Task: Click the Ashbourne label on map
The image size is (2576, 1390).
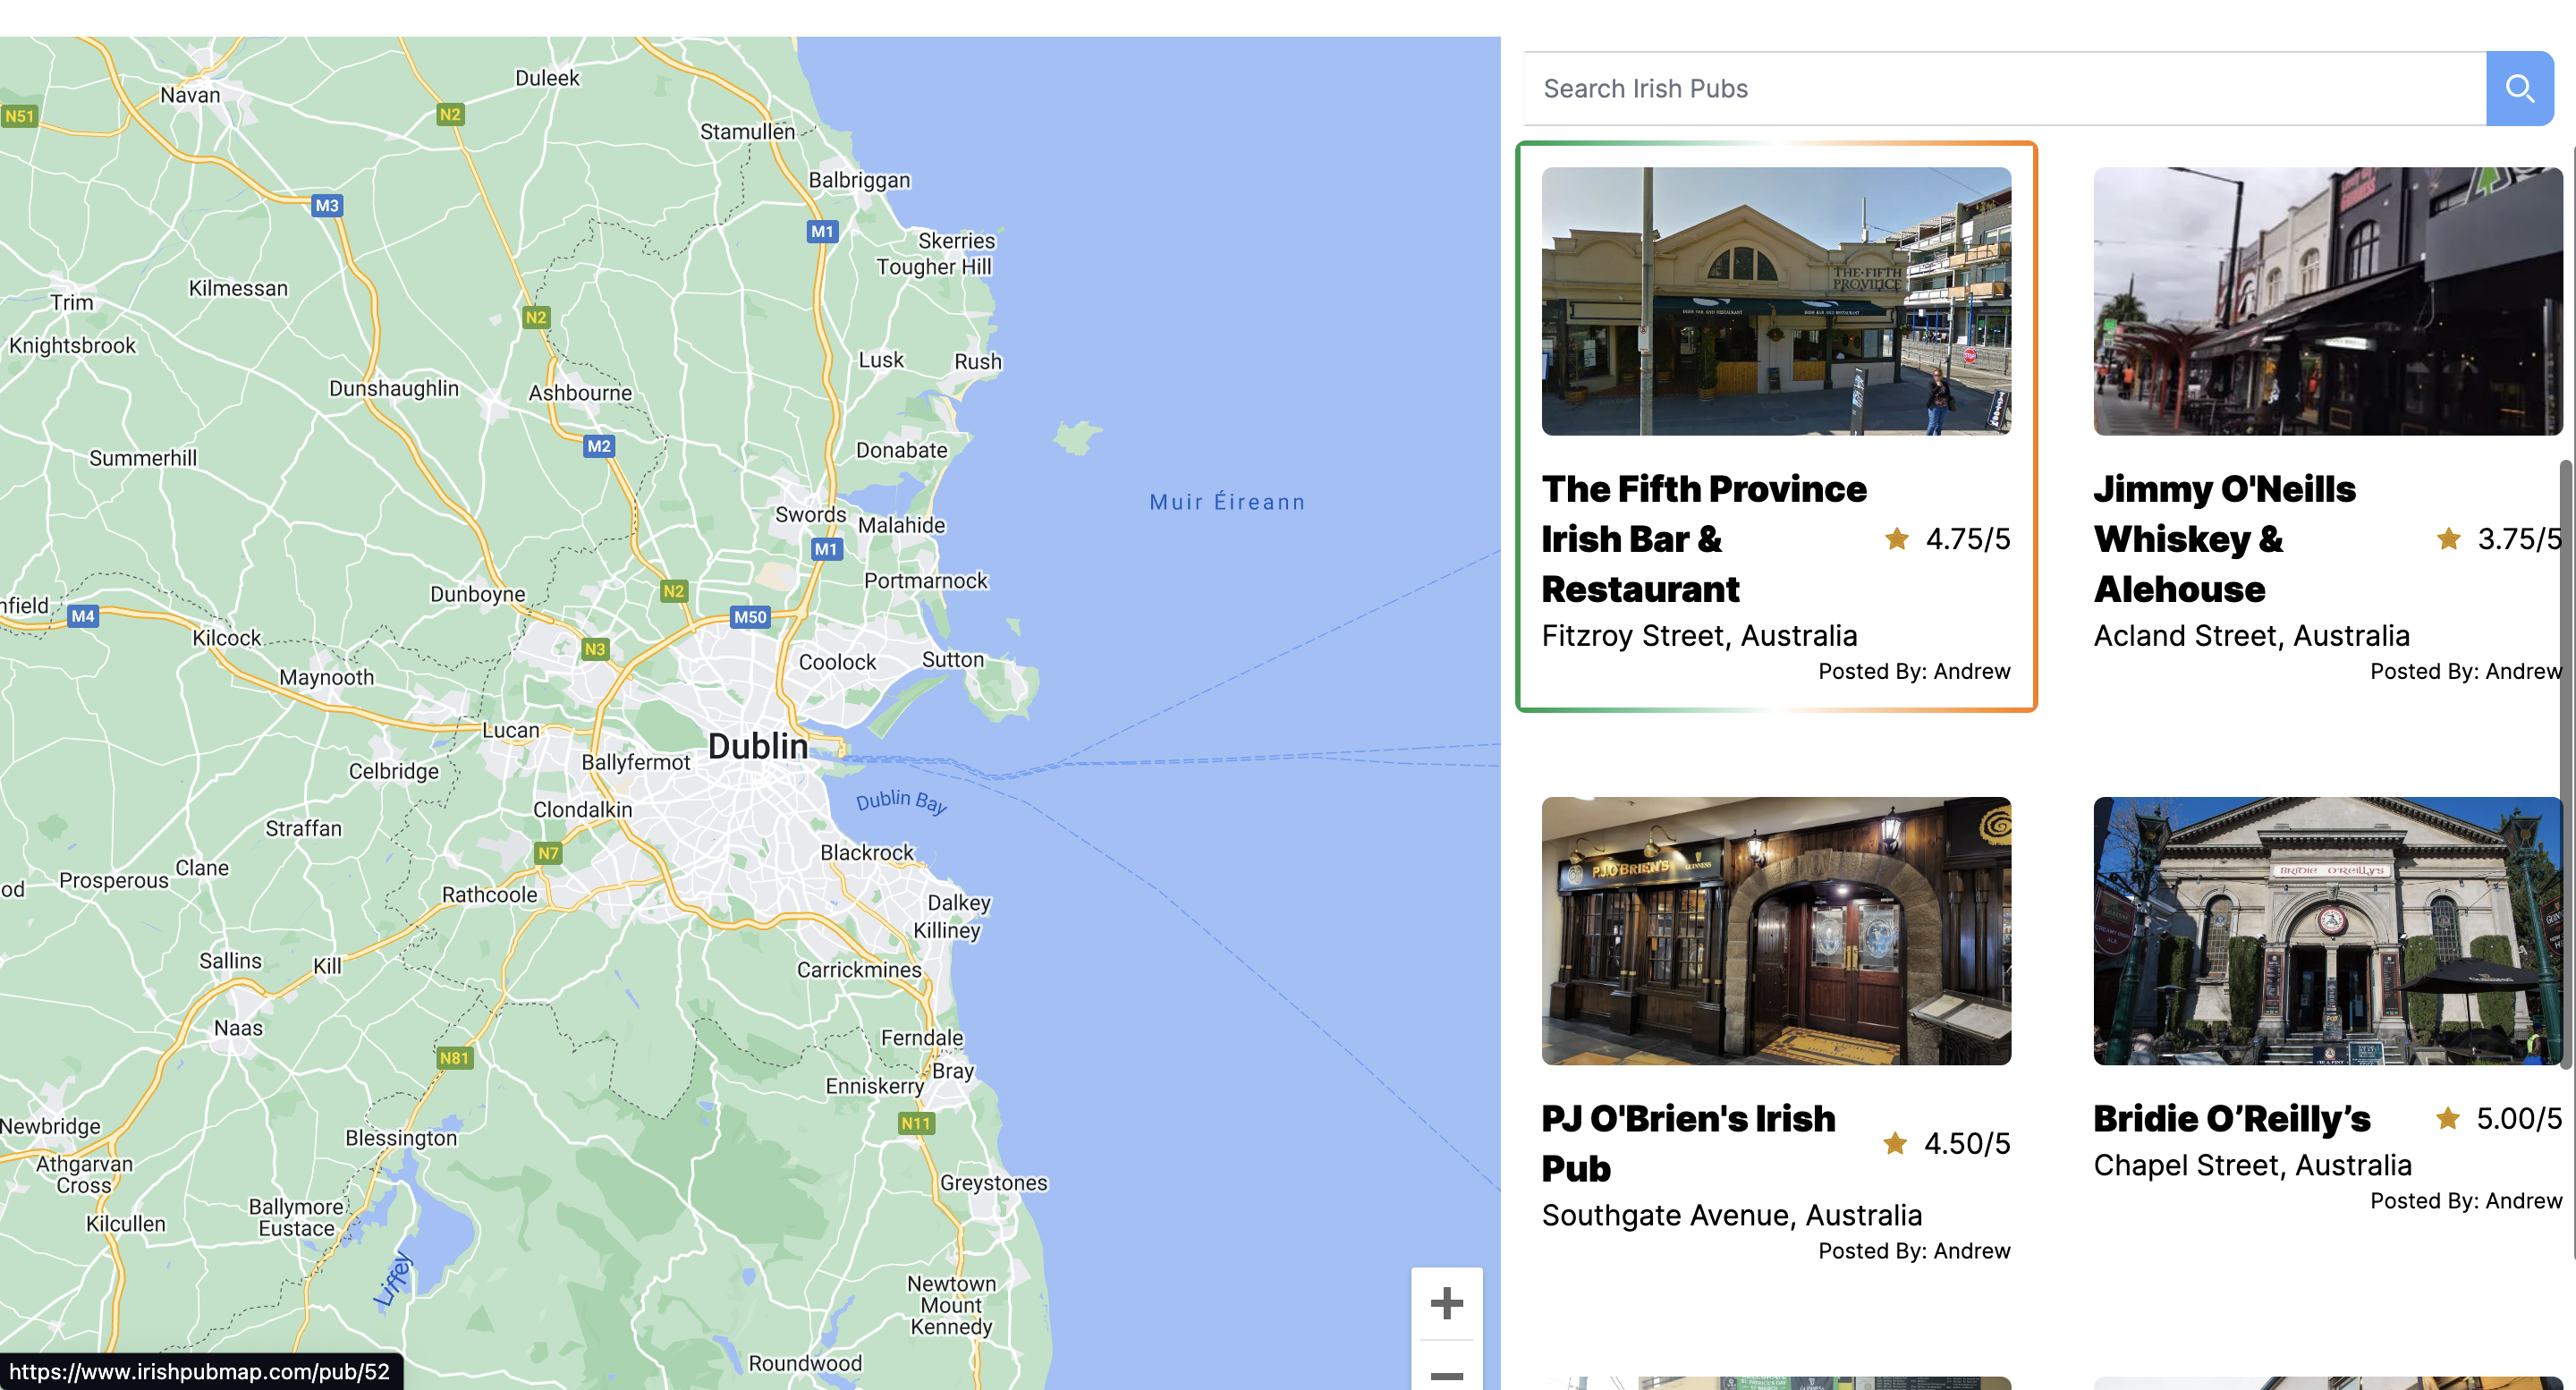Action: (x=580, y=393)
